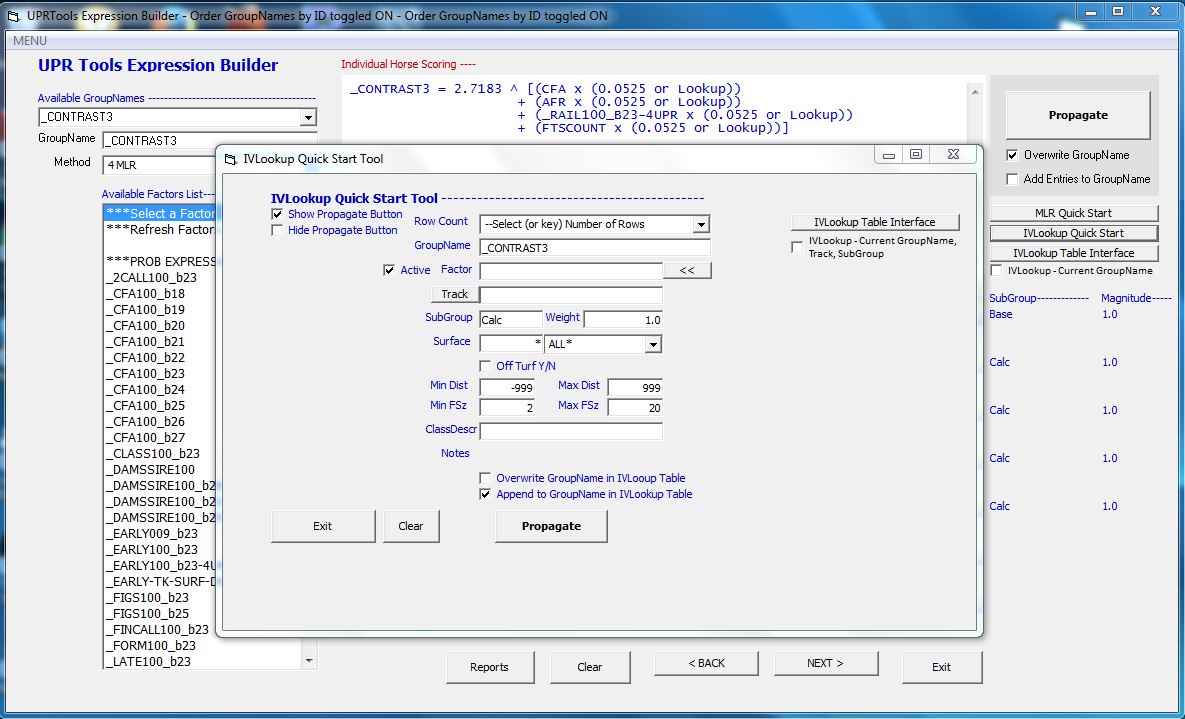Screen dimensions: 1185x719
Task: Open the MENU menu
Action: click(x=29, y=41)
